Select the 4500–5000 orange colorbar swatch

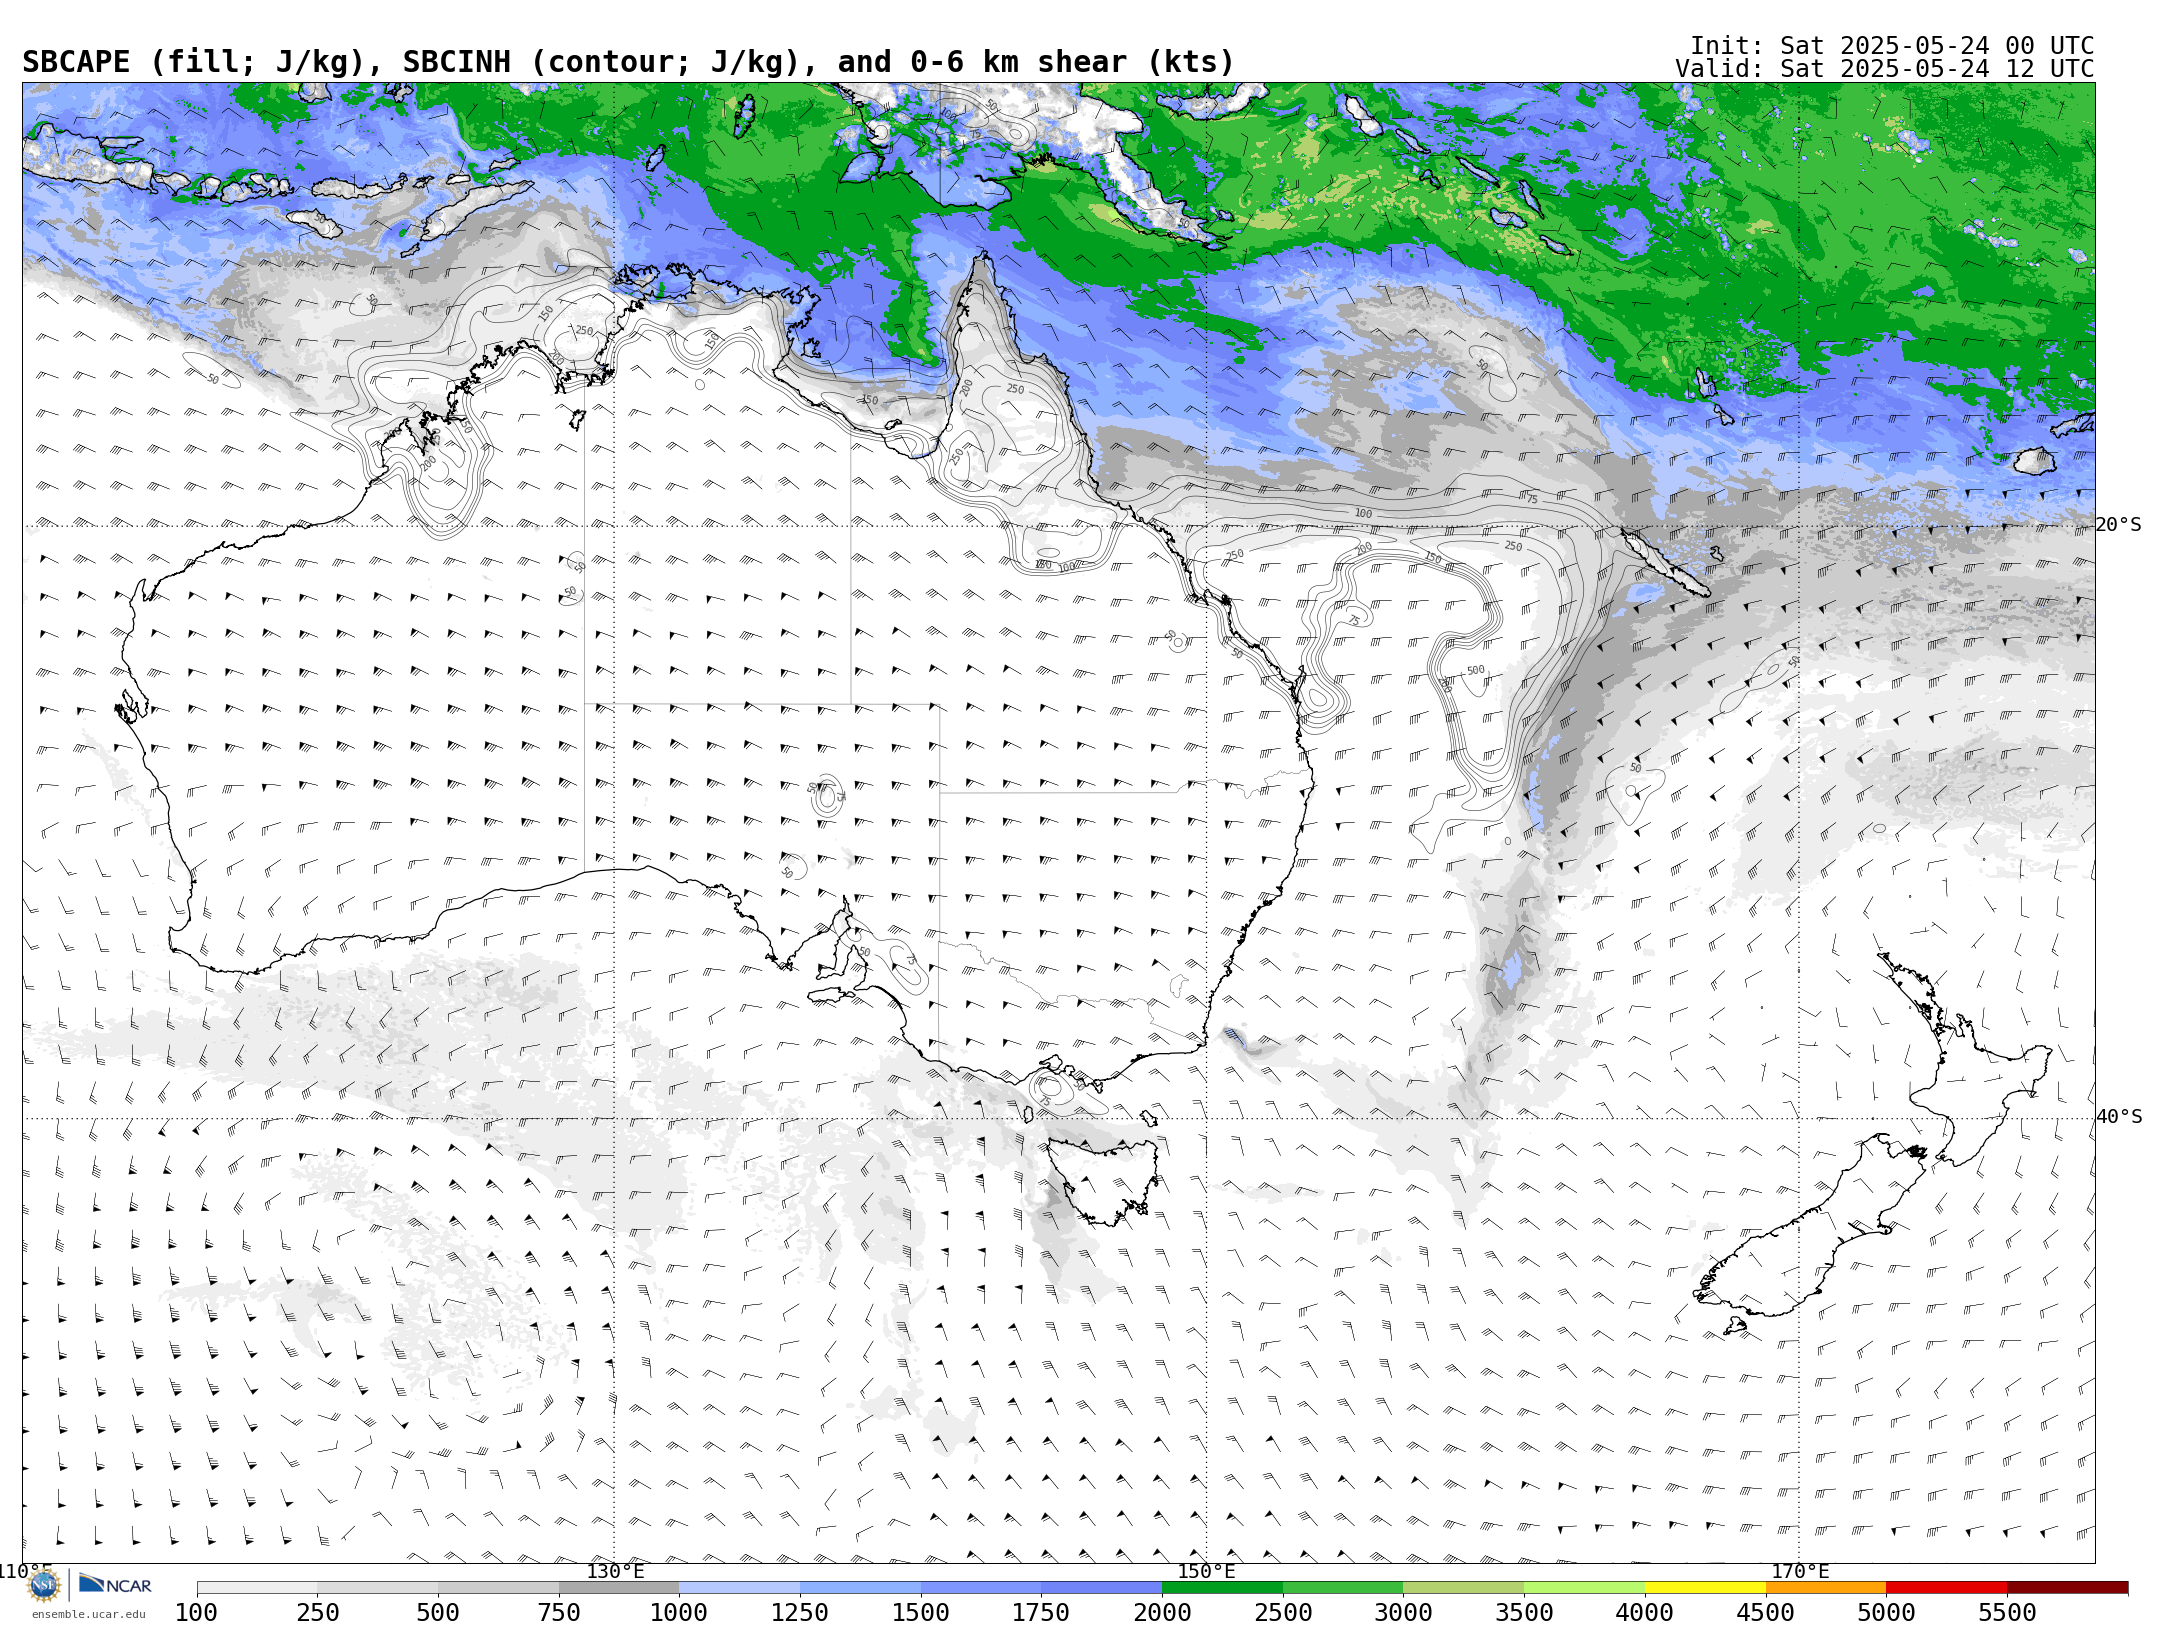pos(1826,1588)
